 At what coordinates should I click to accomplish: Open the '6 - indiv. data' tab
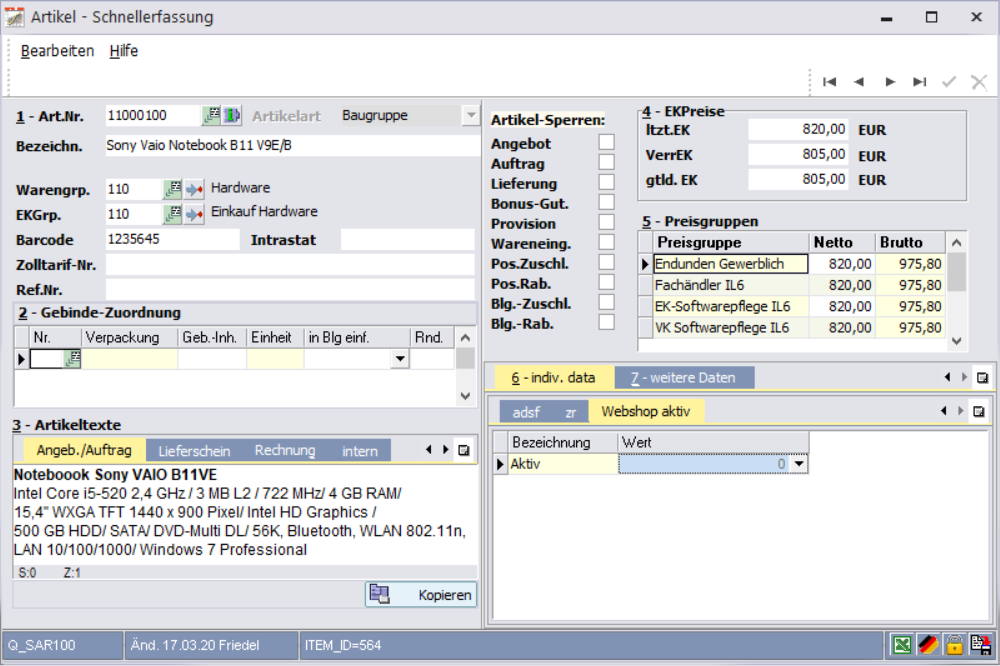point(554,378)
